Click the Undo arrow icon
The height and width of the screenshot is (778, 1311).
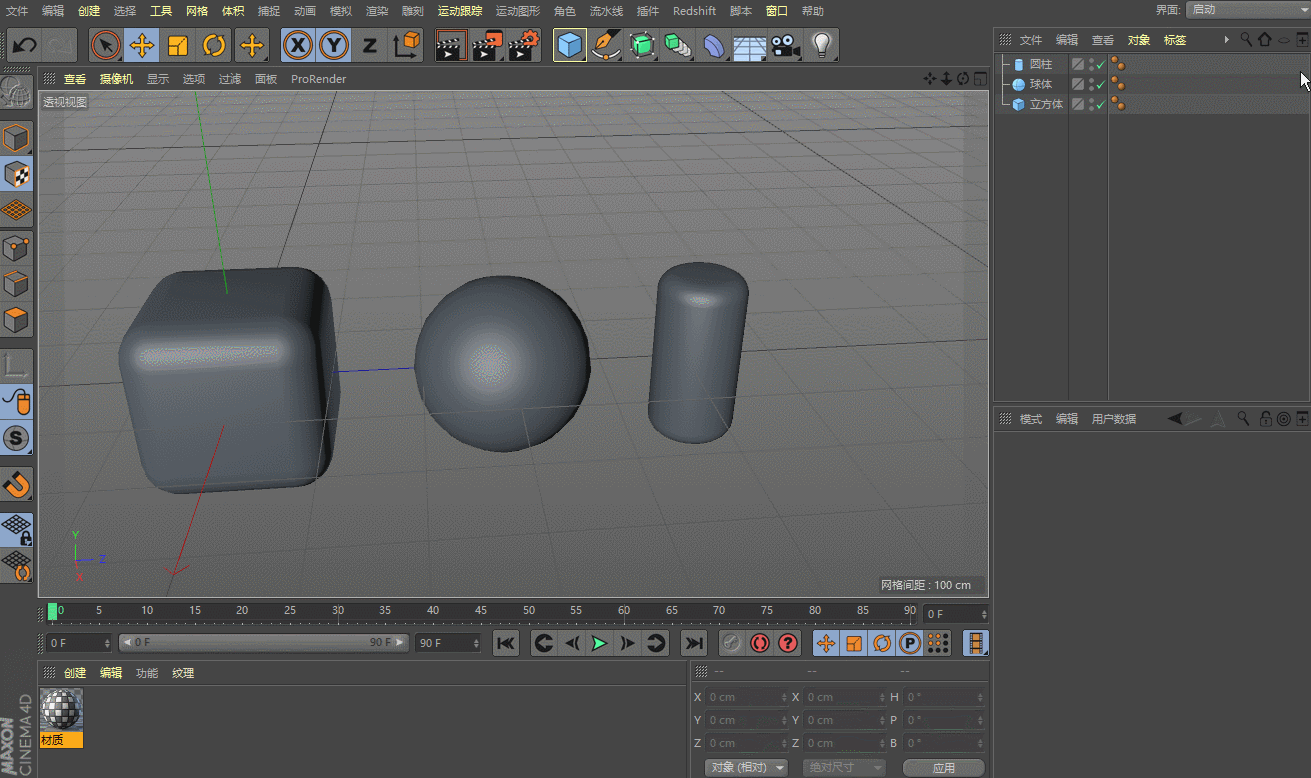tap(24, 45)
